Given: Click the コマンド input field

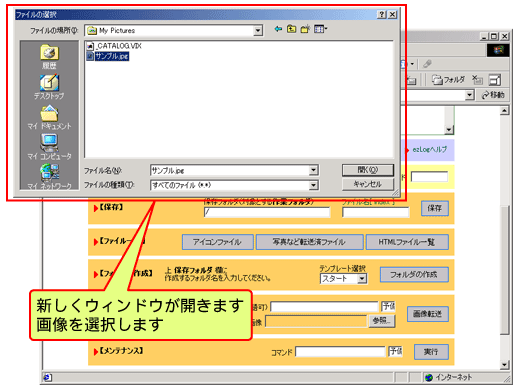Looking at the screenshot, I should (x=340, y=352).
